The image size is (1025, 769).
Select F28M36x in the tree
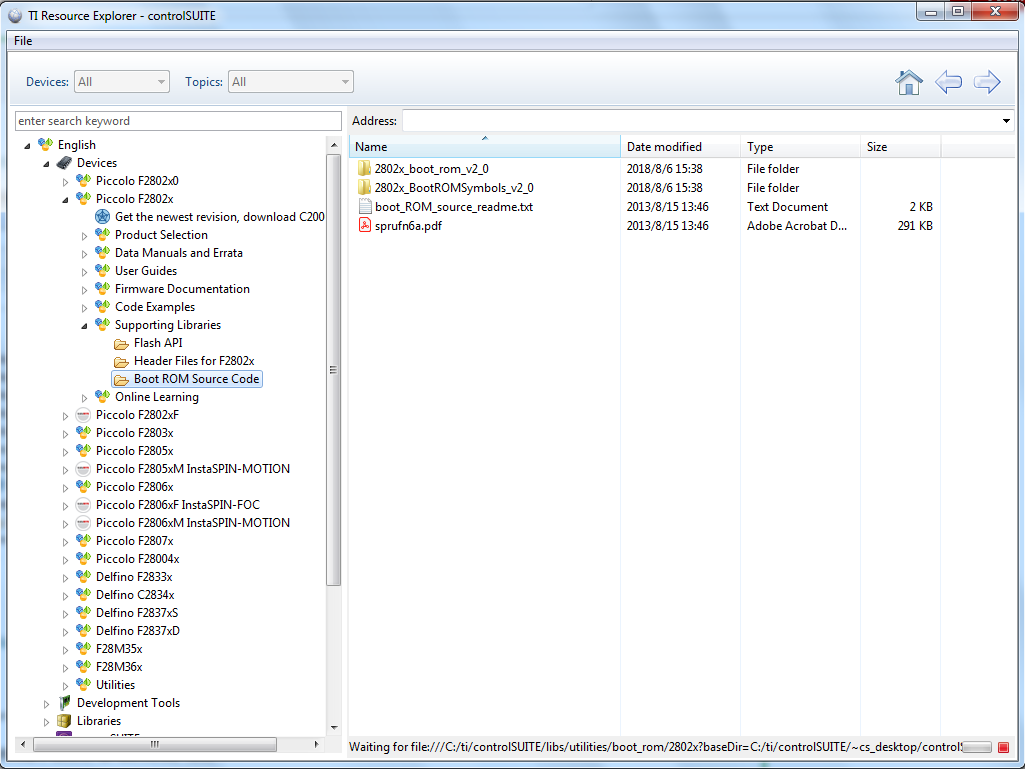click(x=119, y=667)
